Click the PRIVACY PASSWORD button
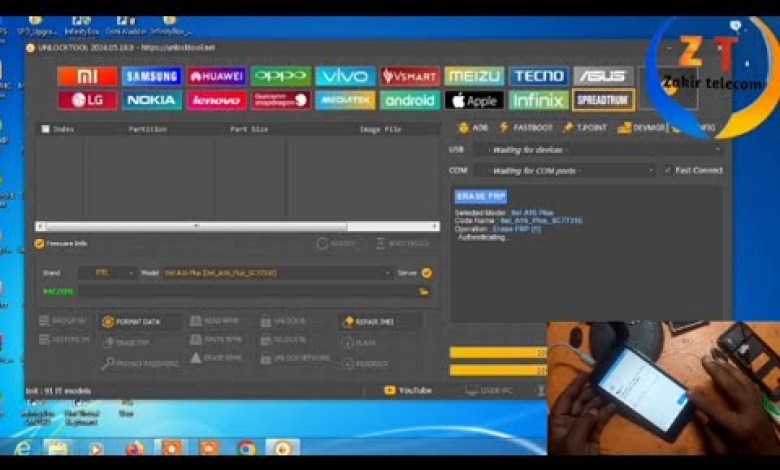The image size is (780, 470). [140, 364]
